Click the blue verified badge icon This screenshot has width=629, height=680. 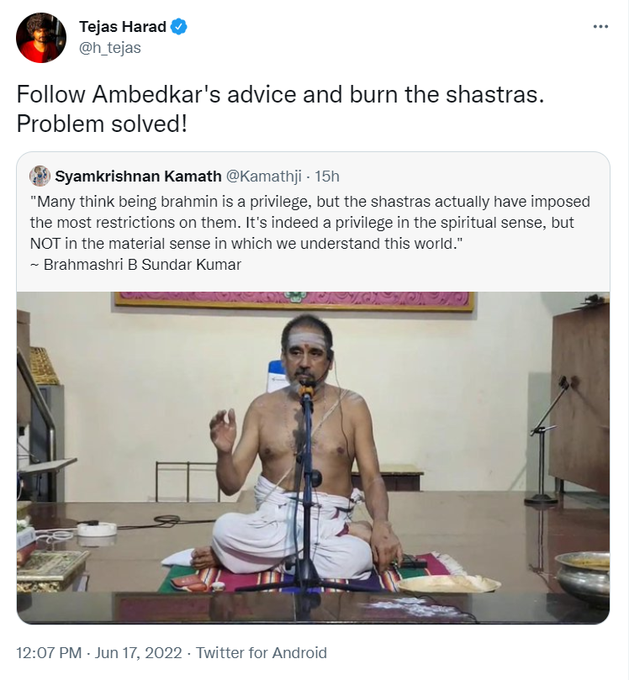(x=179, y=27)
